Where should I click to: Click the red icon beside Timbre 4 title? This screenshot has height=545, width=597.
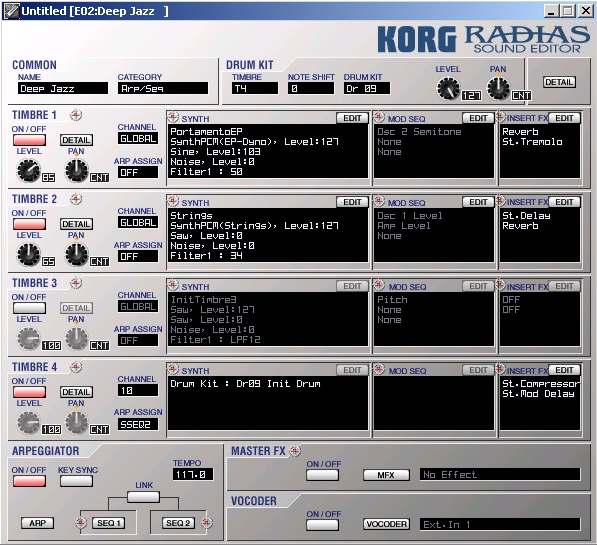pos(76,367)
